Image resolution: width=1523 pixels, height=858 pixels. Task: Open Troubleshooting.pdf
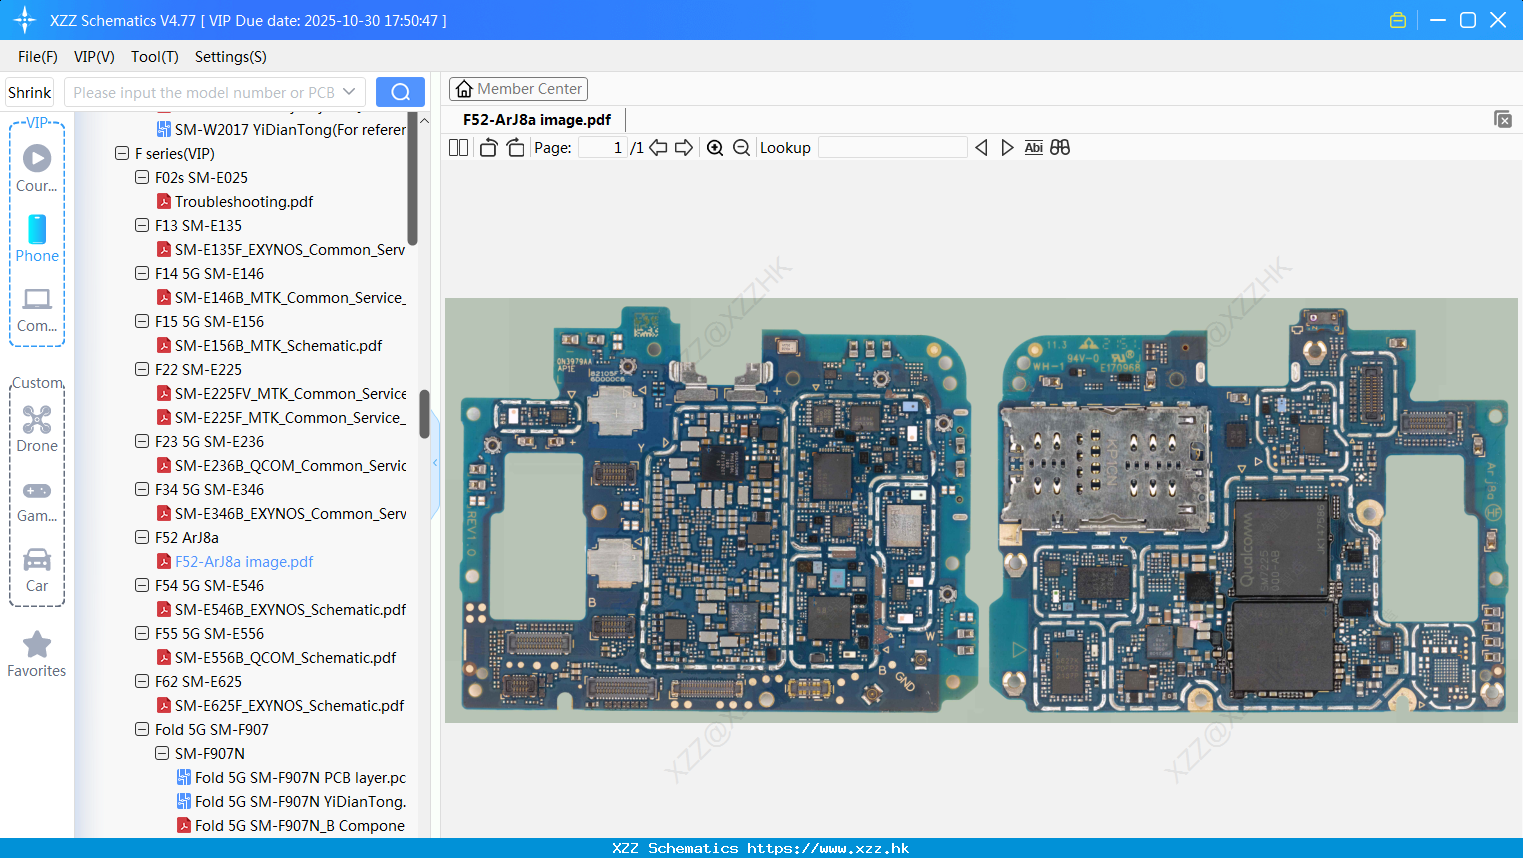point(244,202)
